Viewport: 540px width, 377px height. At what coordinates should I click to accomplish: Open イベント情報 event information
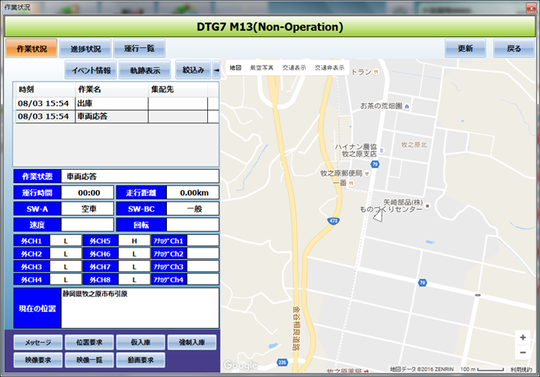pos(91,70)
